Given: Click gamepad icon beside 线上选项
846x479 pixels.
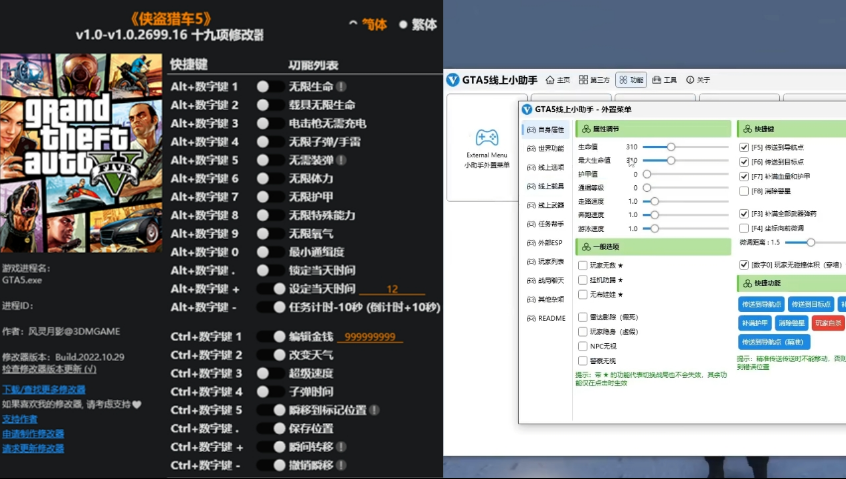Looking at the screenshot, I should [x=531, y=167].
